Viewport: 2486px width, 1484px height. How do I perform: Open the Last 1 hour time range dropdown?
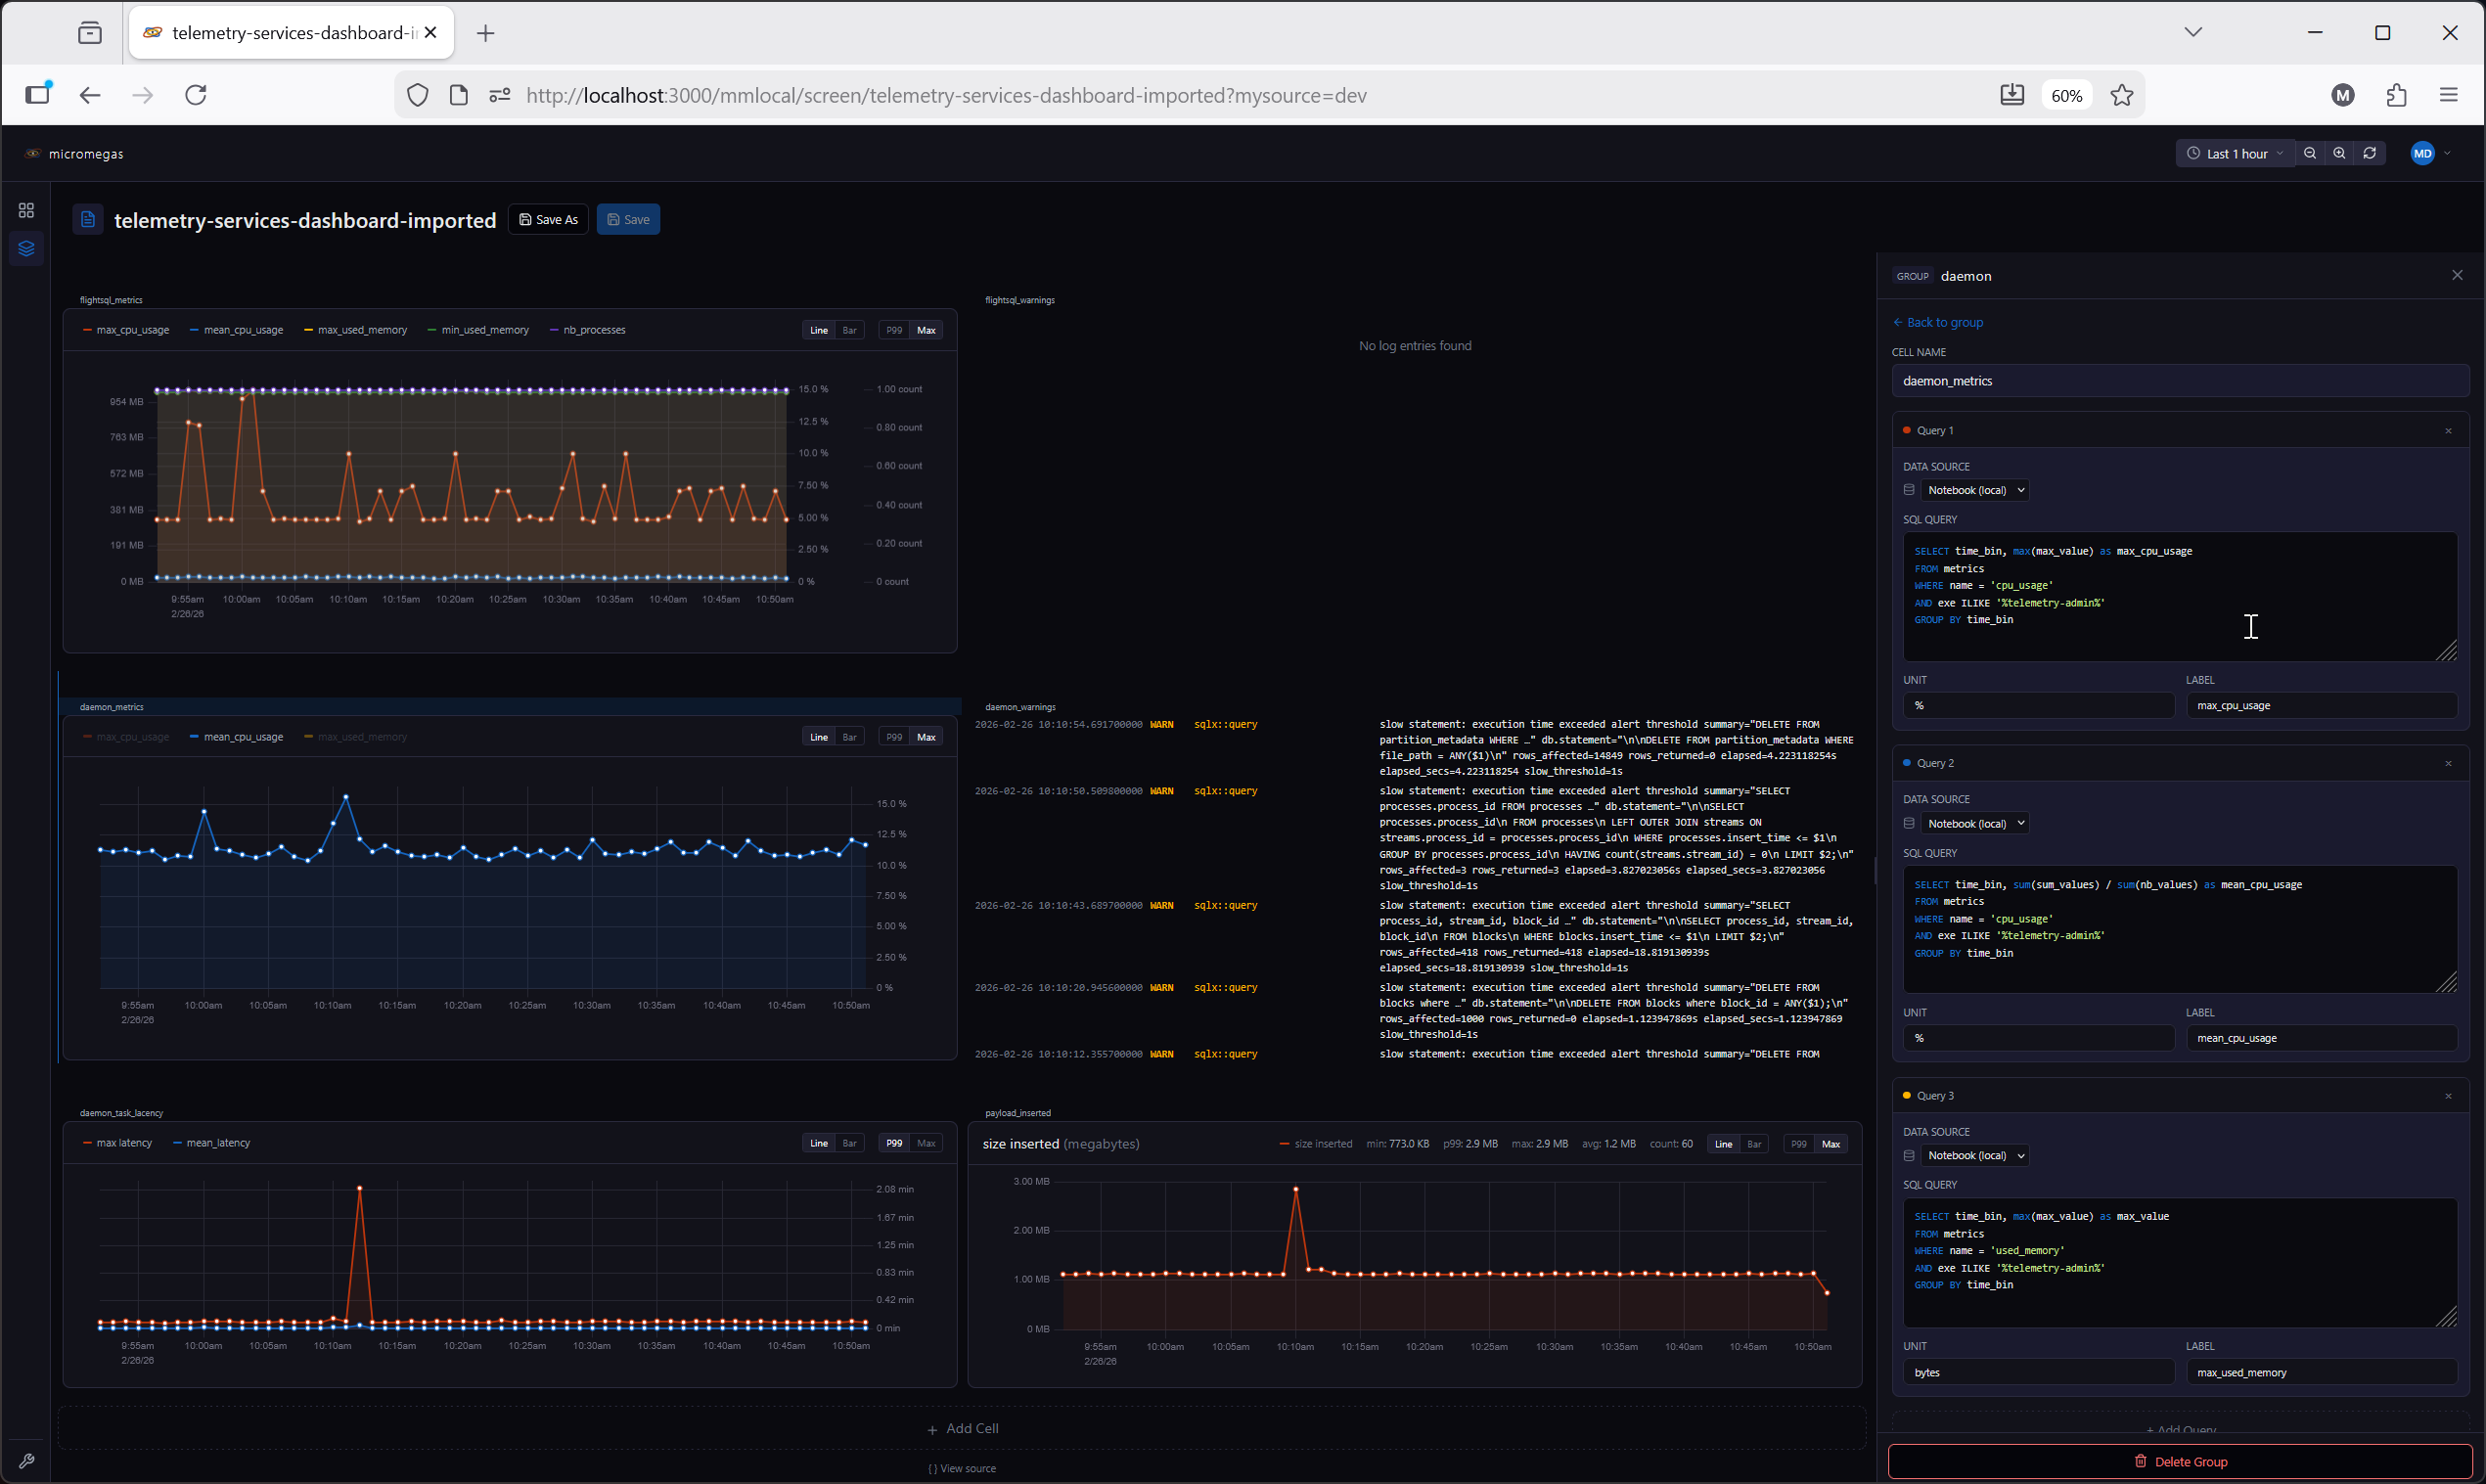pyautogui.click(x=2235, y=153)
